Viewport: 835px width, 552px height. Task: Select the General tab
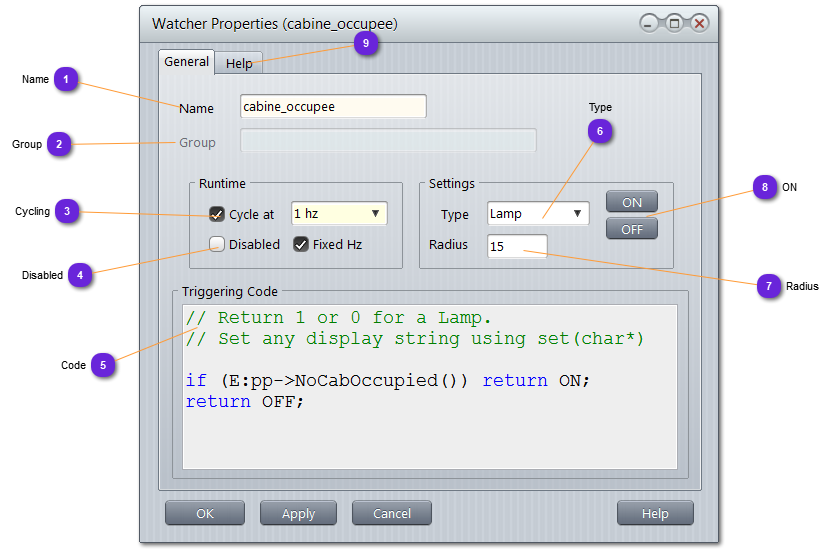[x=186, y=62]
